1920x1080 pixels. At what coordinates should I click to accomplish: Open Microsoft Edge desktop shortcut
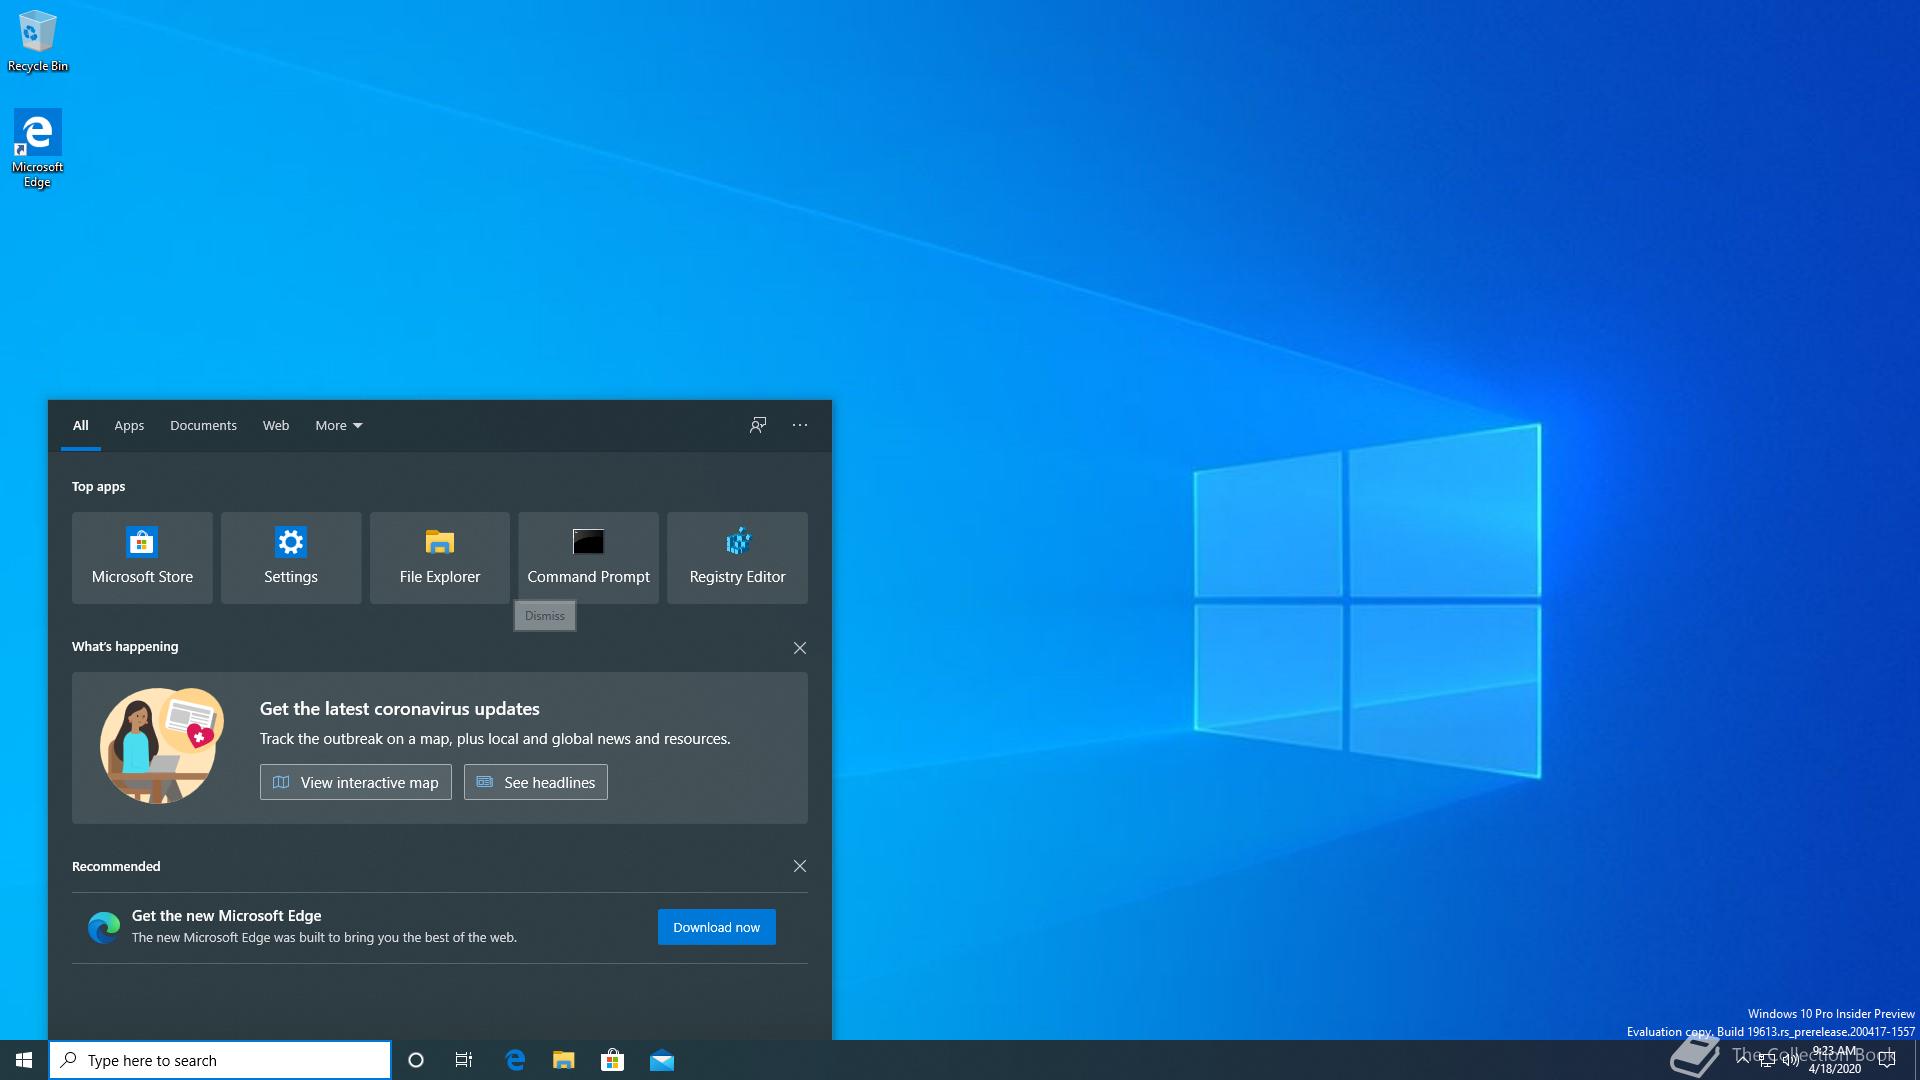pos(37,148)
